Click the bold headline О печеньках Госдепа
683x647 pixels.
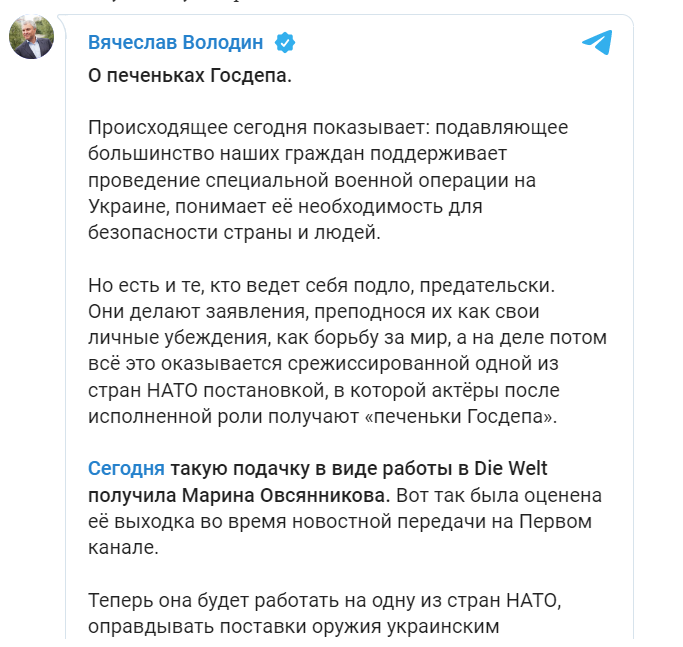pos(190,76)
